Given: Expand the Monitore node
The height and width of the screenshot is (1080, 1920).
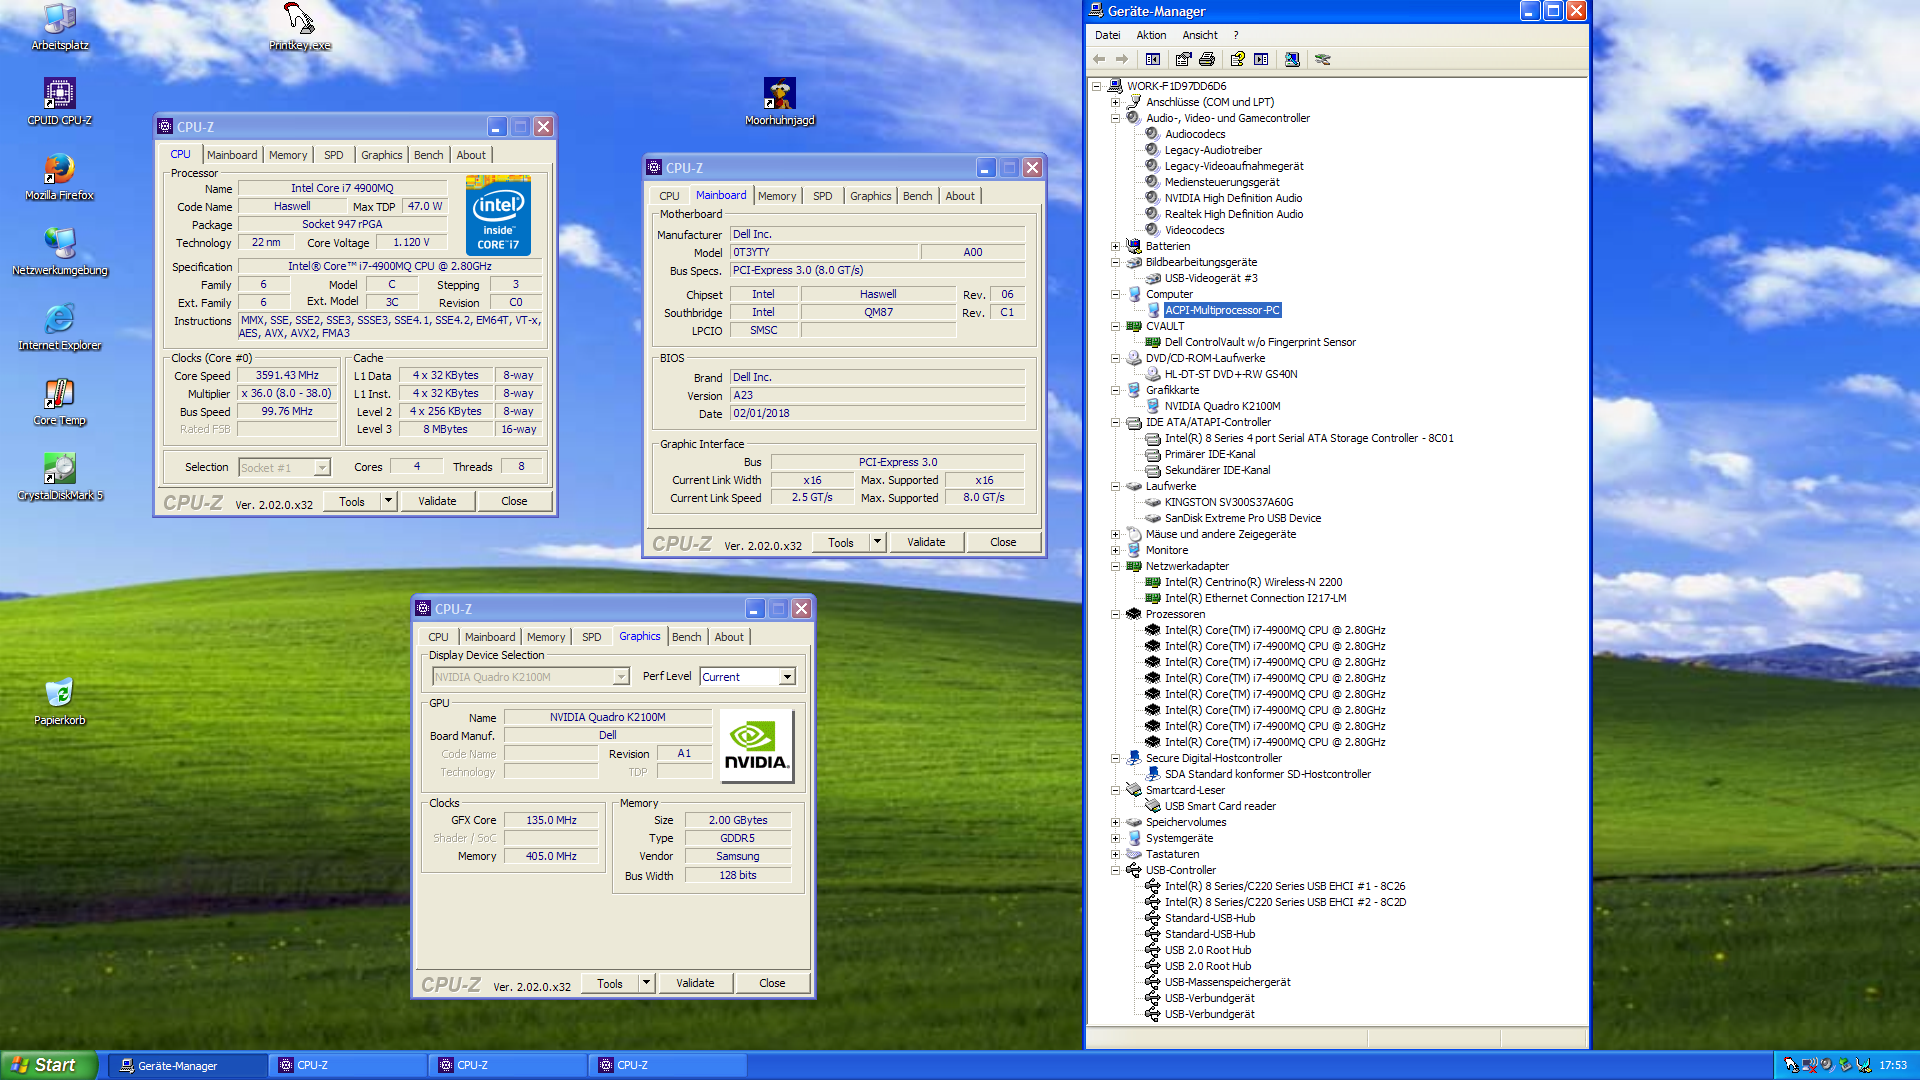Looking at the screenshot, I should (1115, 550).
